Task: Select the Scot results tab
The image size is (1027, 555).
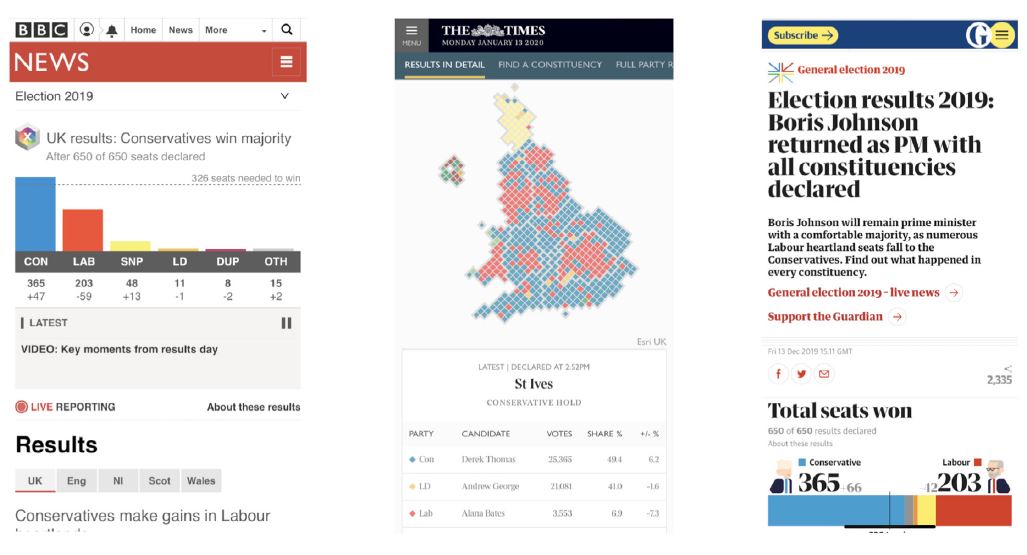Action: pos(159,481)
